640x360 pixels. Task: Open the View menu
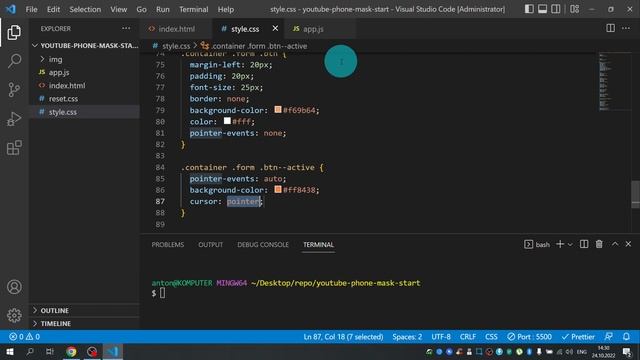[118, 9]
